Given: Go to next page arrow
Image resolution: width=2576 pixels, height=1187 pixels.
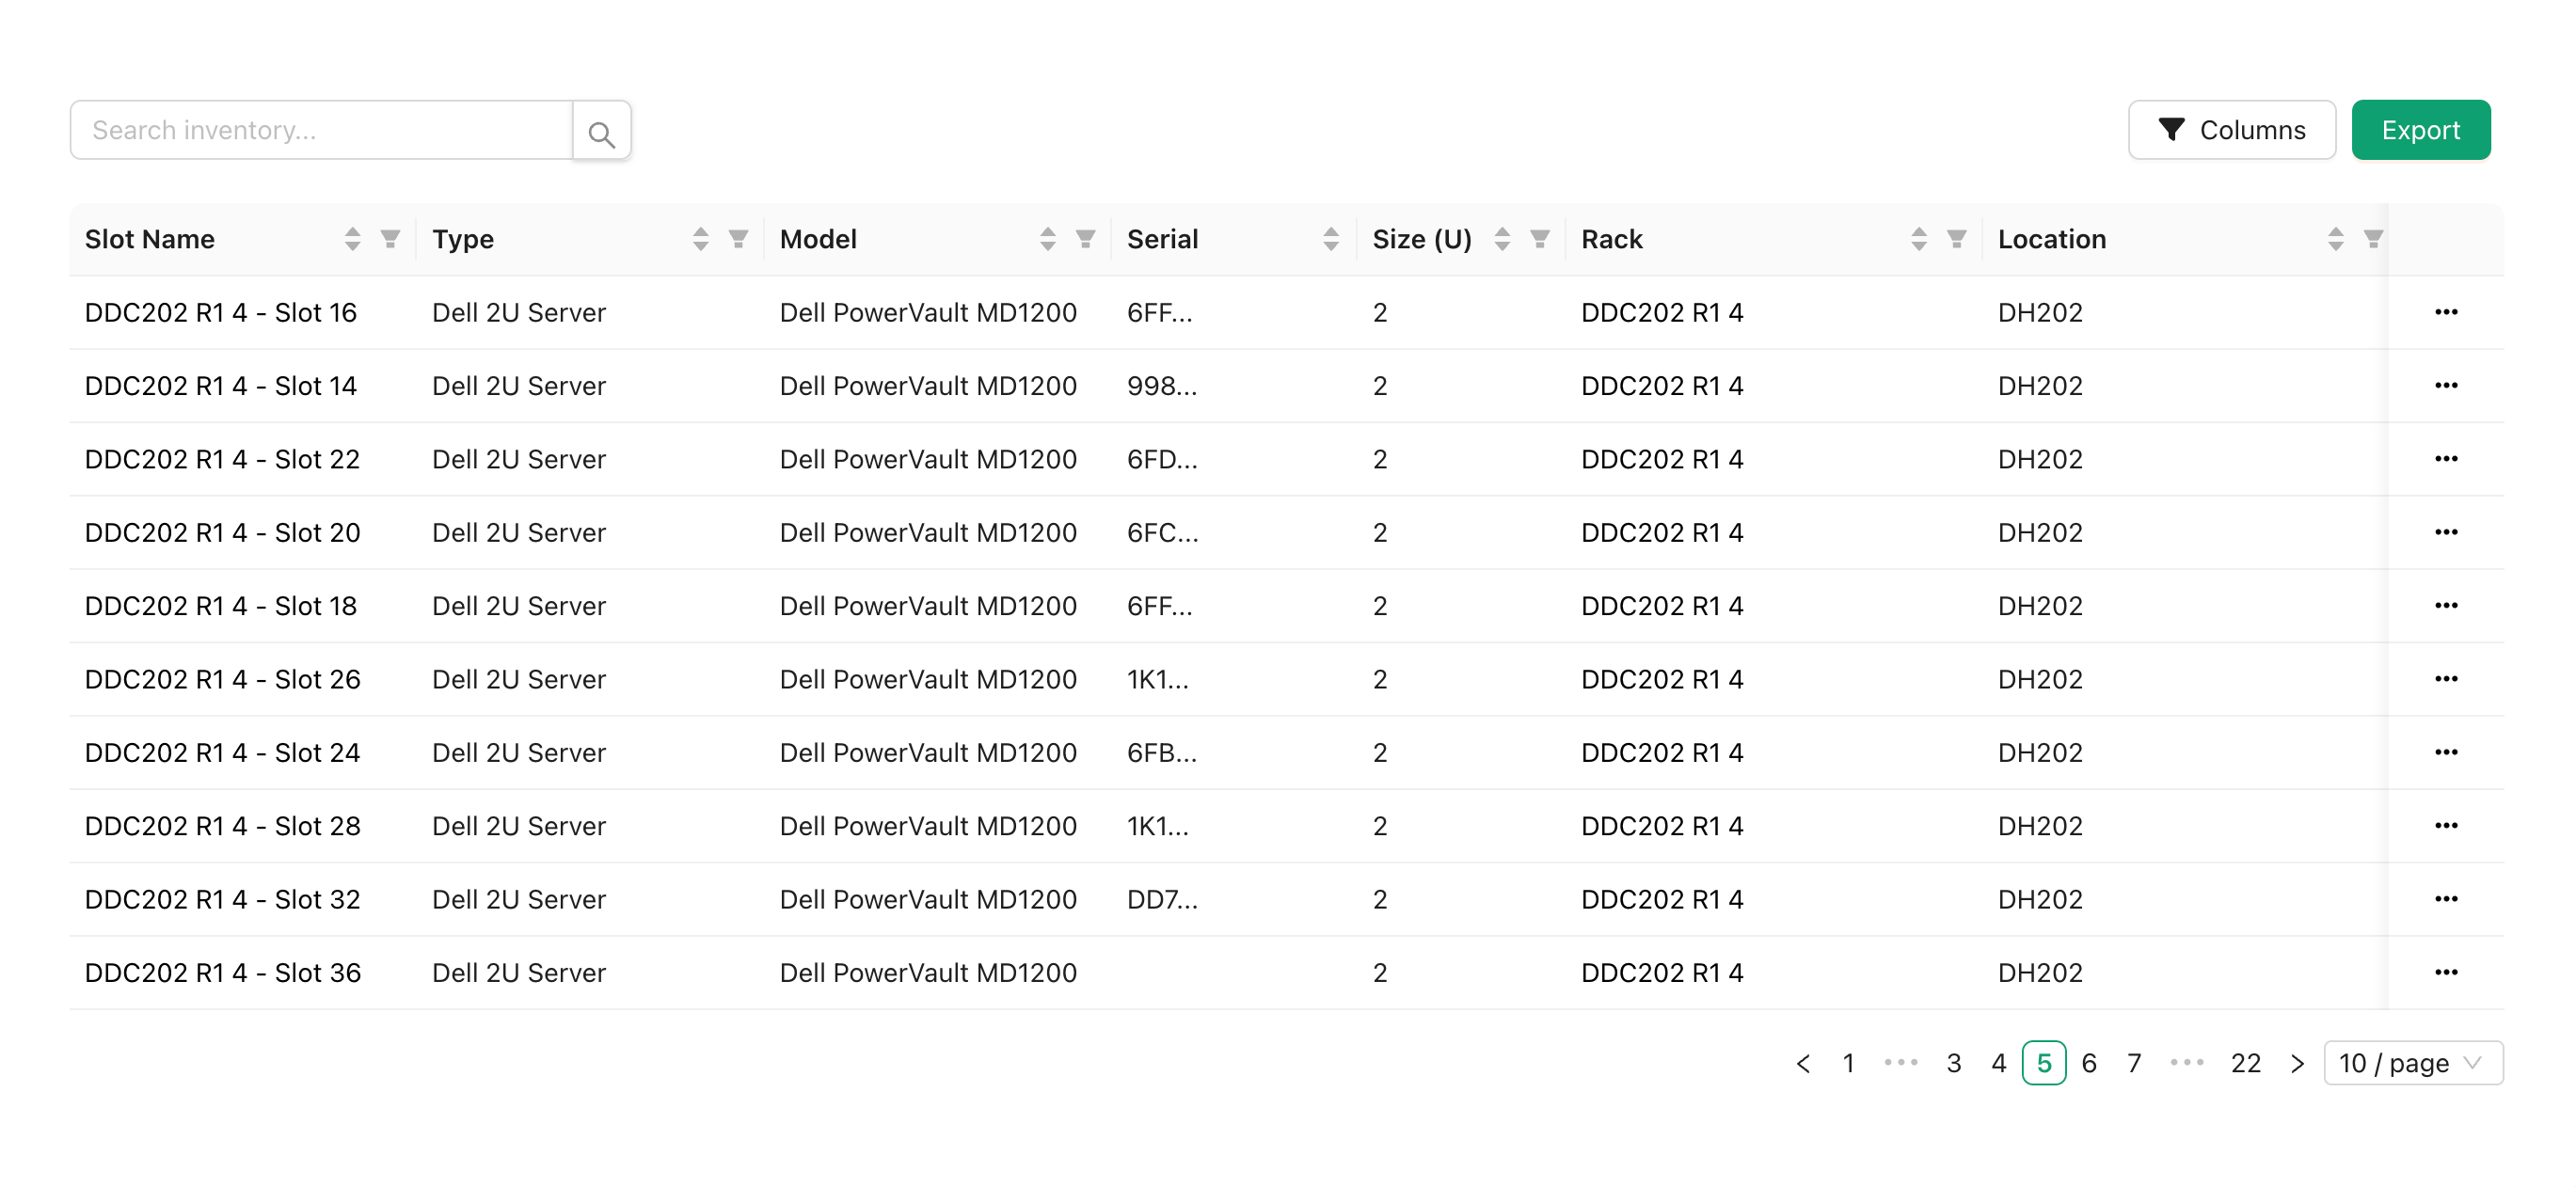Looking at the screenshot, I should coord(2297,1063).
